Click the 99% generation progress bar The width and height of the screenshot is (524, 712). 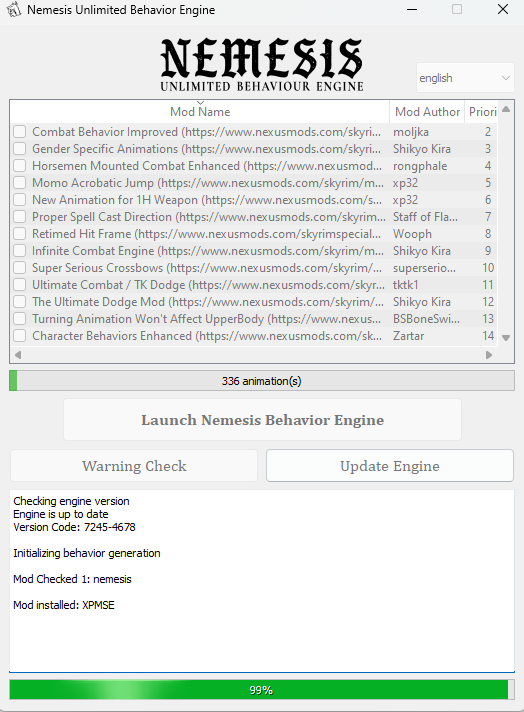pos(262,690)
